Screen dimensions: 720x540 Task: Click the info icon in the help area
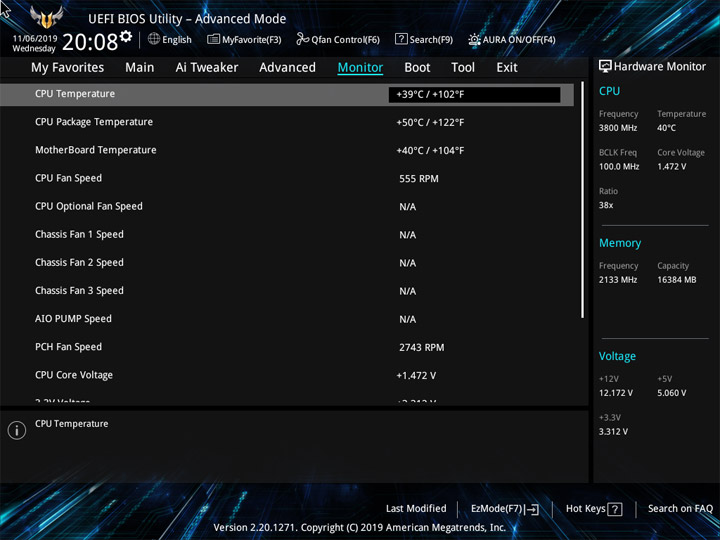pos(17,430)
